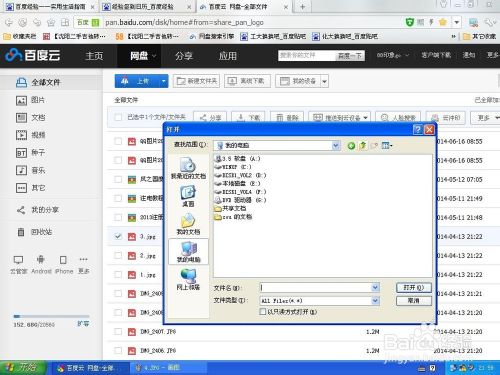Open the BT 种子 category in sidebar
Screen dimensions: 500x375
pos(30,153)
